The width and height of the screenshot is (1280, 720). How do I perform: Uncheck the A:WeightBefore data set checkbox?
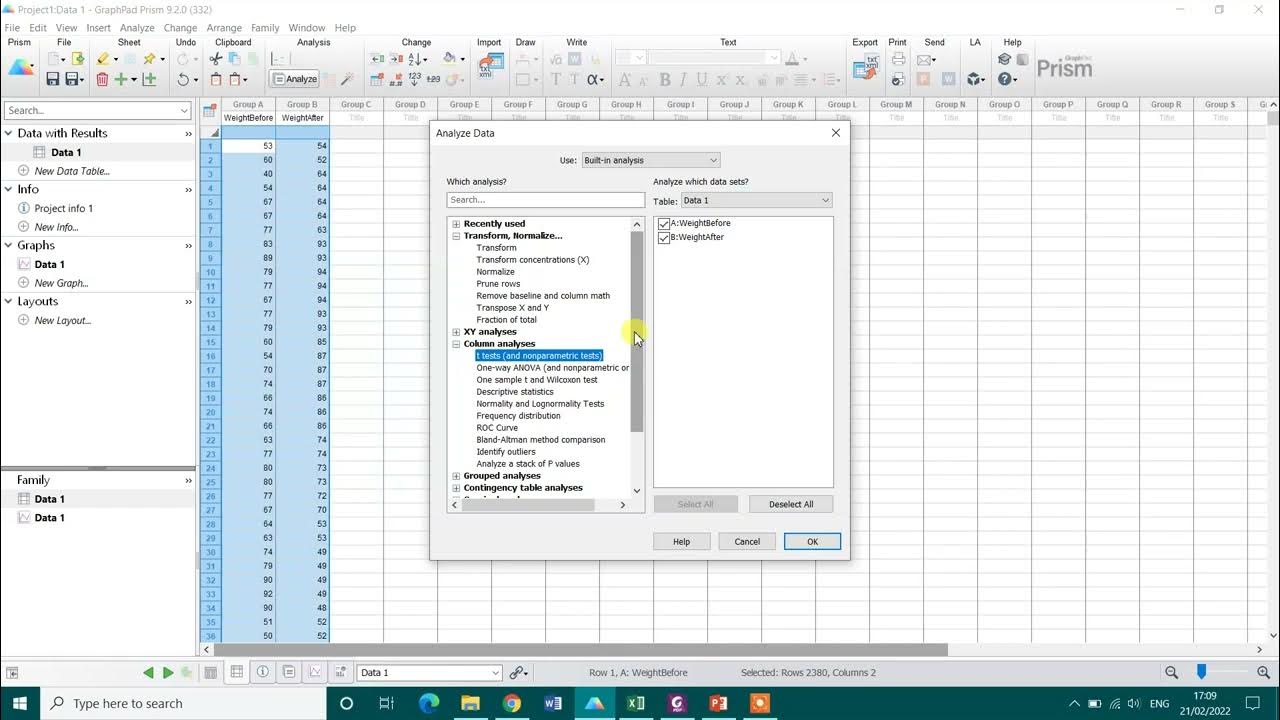[x=664, y=224]
